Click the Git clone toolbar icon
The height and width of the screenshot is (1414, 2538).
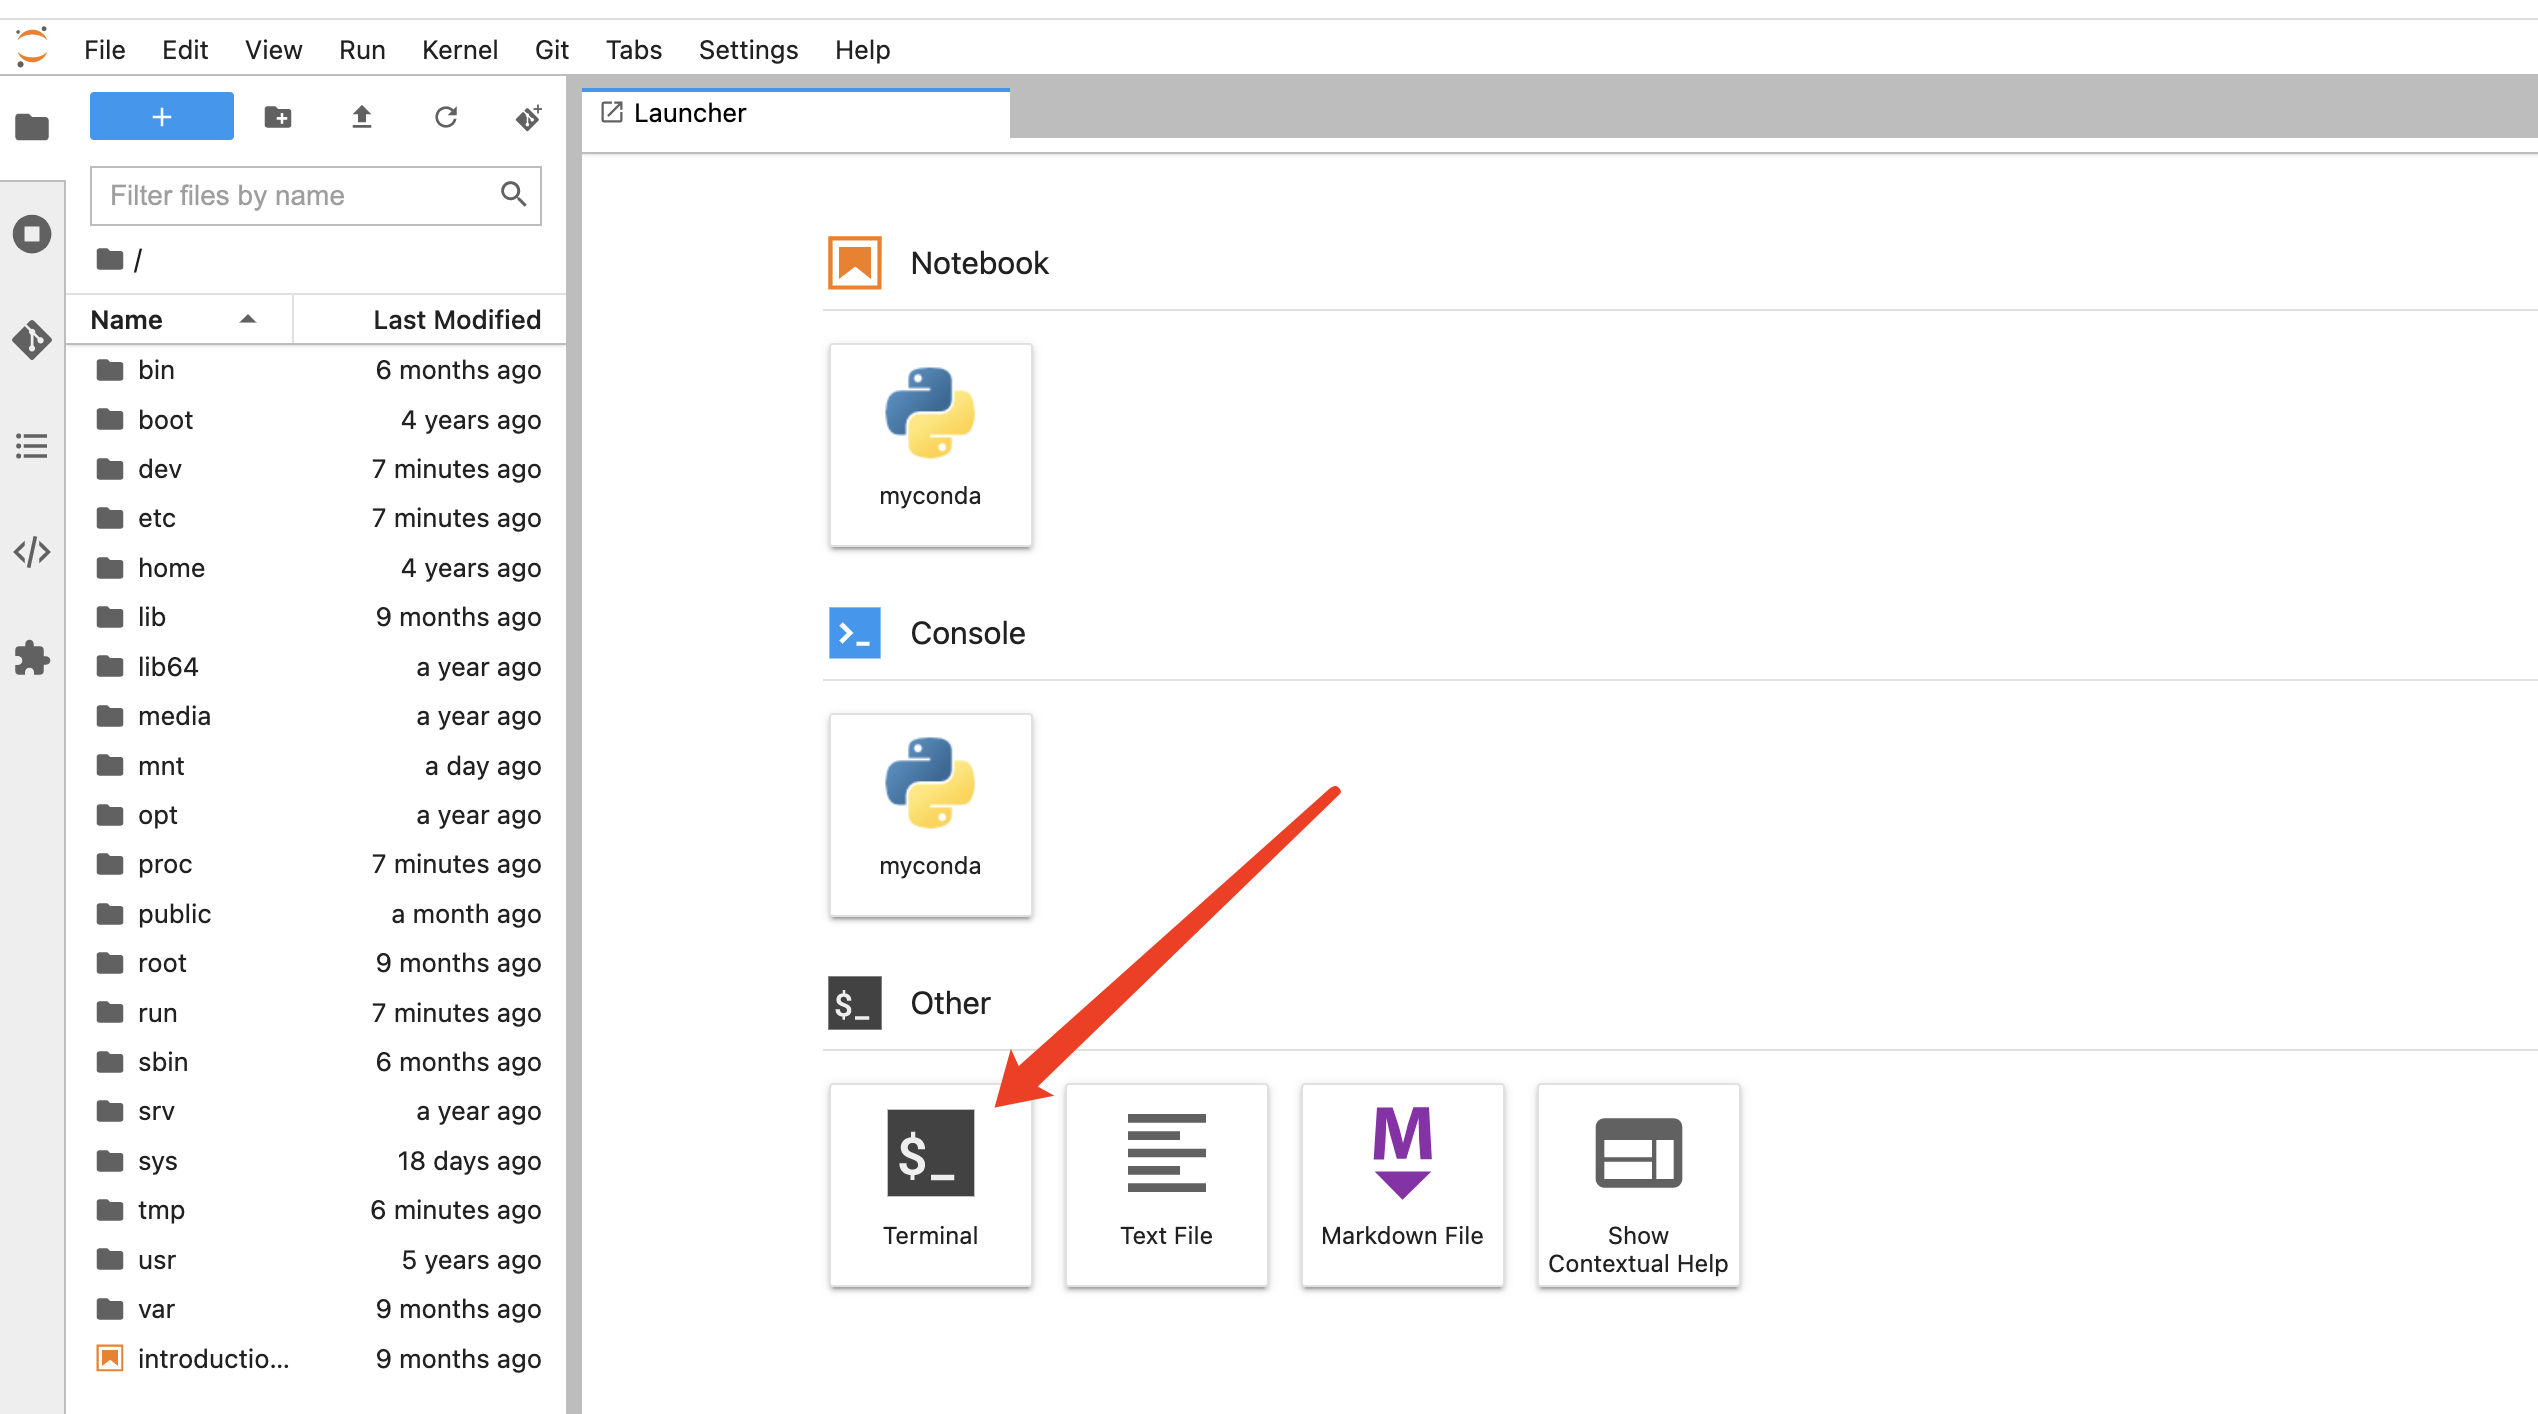point(529,117)
